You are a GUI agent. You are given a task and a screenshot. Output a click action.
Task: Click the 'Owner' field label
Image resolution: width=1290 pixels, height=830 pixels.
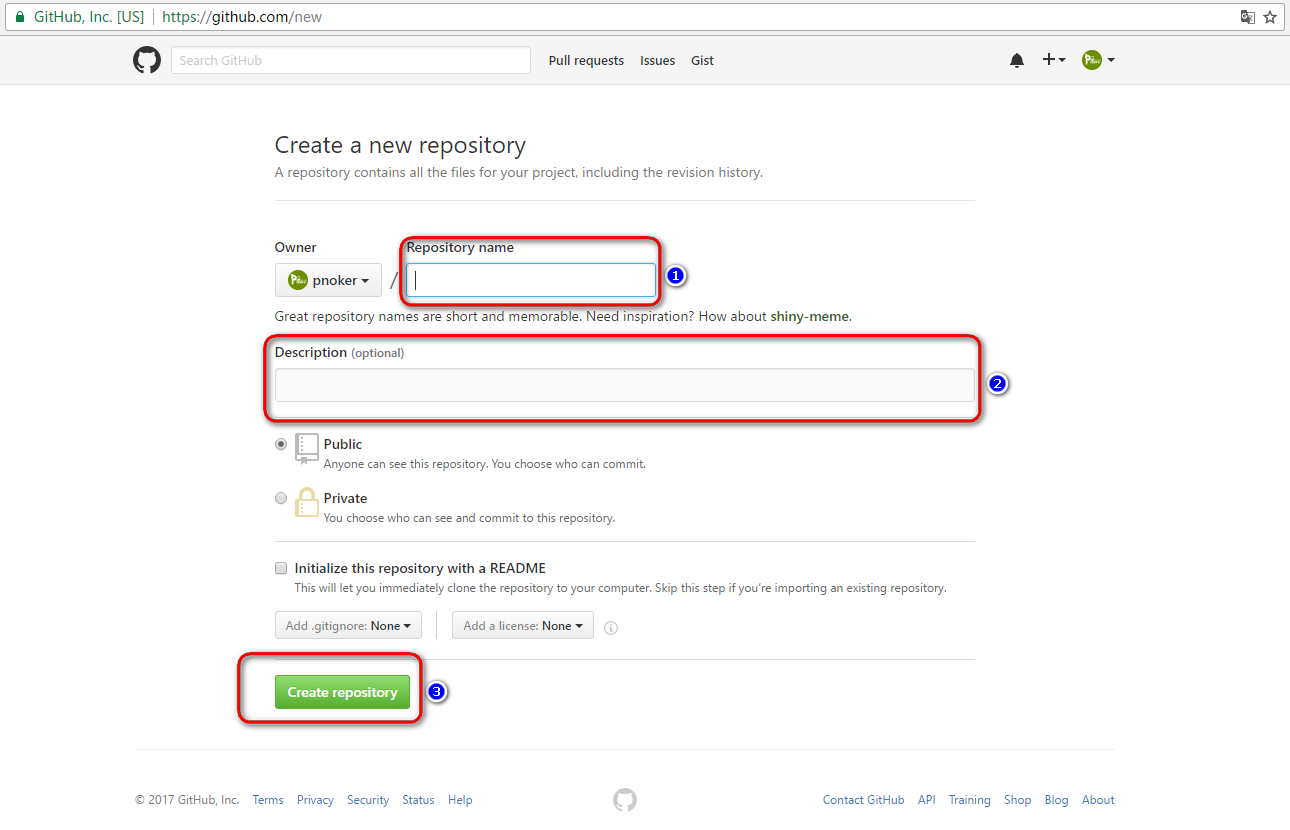point(295,247)
